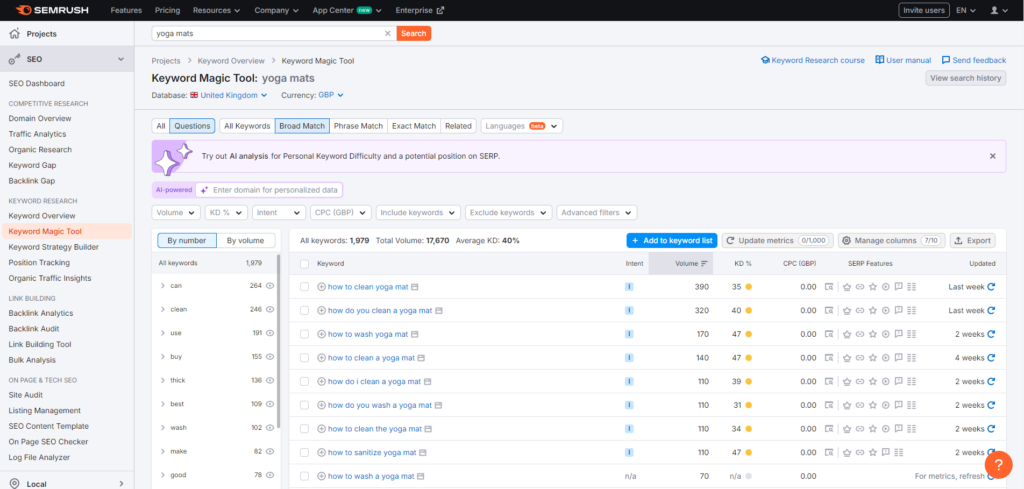Tick the select-all keywords checkbox in header
The image size is (1024, 489).
[x=304, y=264]
